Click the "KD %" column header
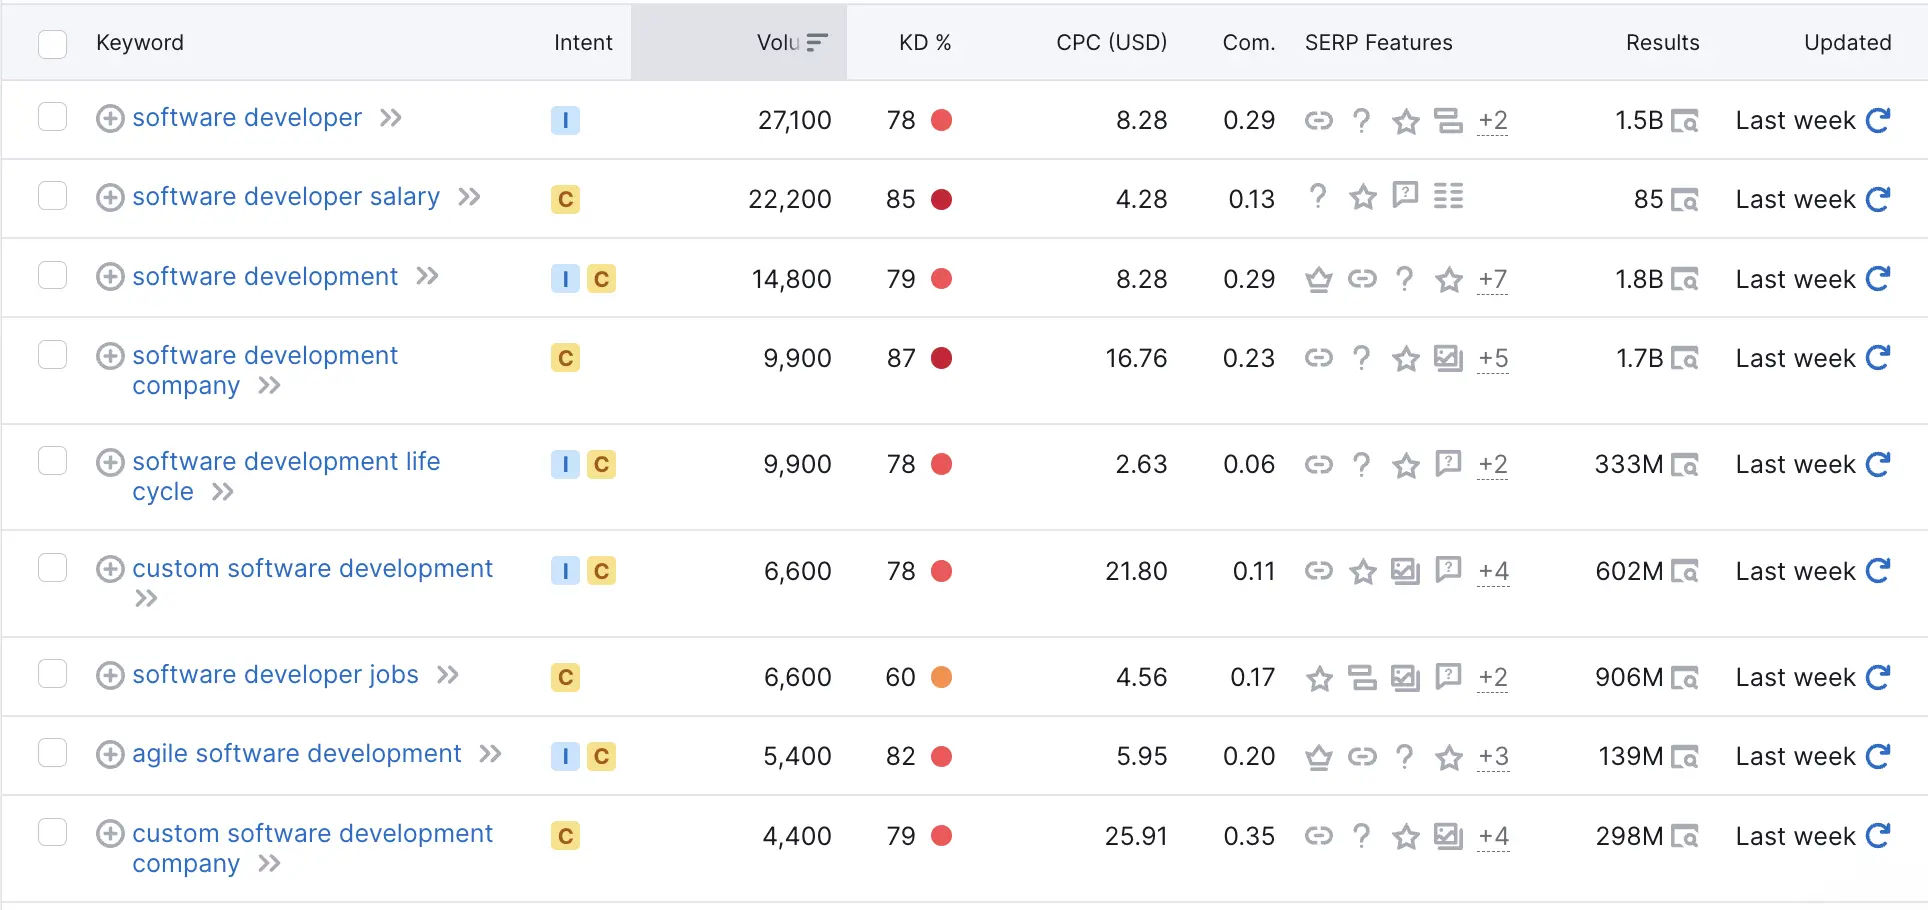Image resolution: width=1928 pixels, height=910 pixels. pyautogui.click(x=925, y=42)
